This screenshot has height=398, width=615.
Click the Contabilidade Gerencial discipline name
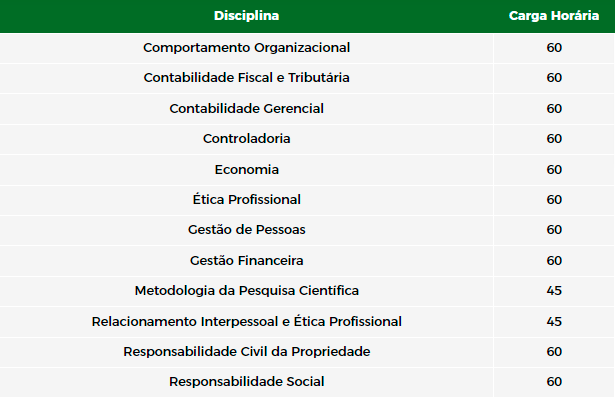(x=246, y=109)
